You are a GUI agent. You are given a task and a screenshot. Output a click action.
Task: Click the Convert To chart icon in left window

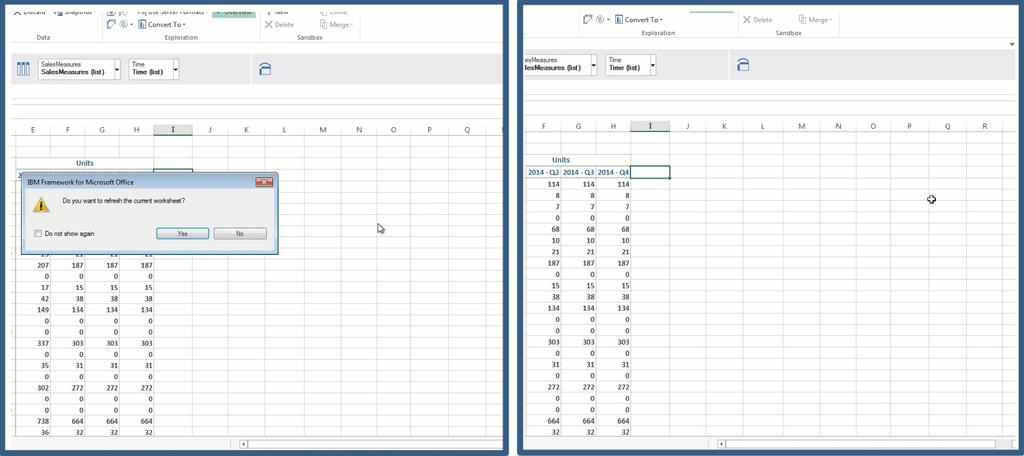point(142,25)
